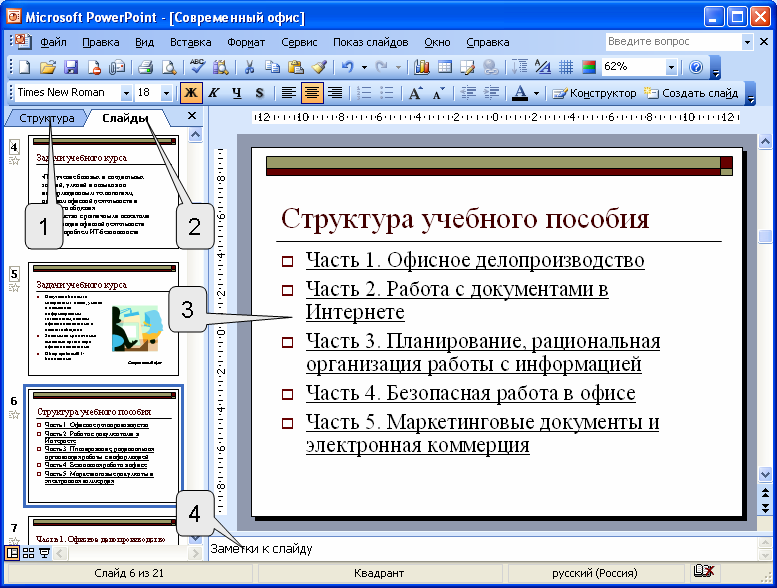Switch to slide sorter view
The height and width of the screenshot is (588, 777).
pyautogui.click(x=29, y=553)
